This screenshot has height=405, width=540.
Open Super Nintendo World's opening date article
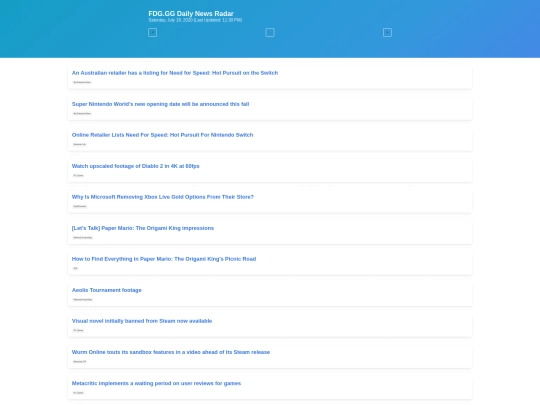(x=160, y=104)
